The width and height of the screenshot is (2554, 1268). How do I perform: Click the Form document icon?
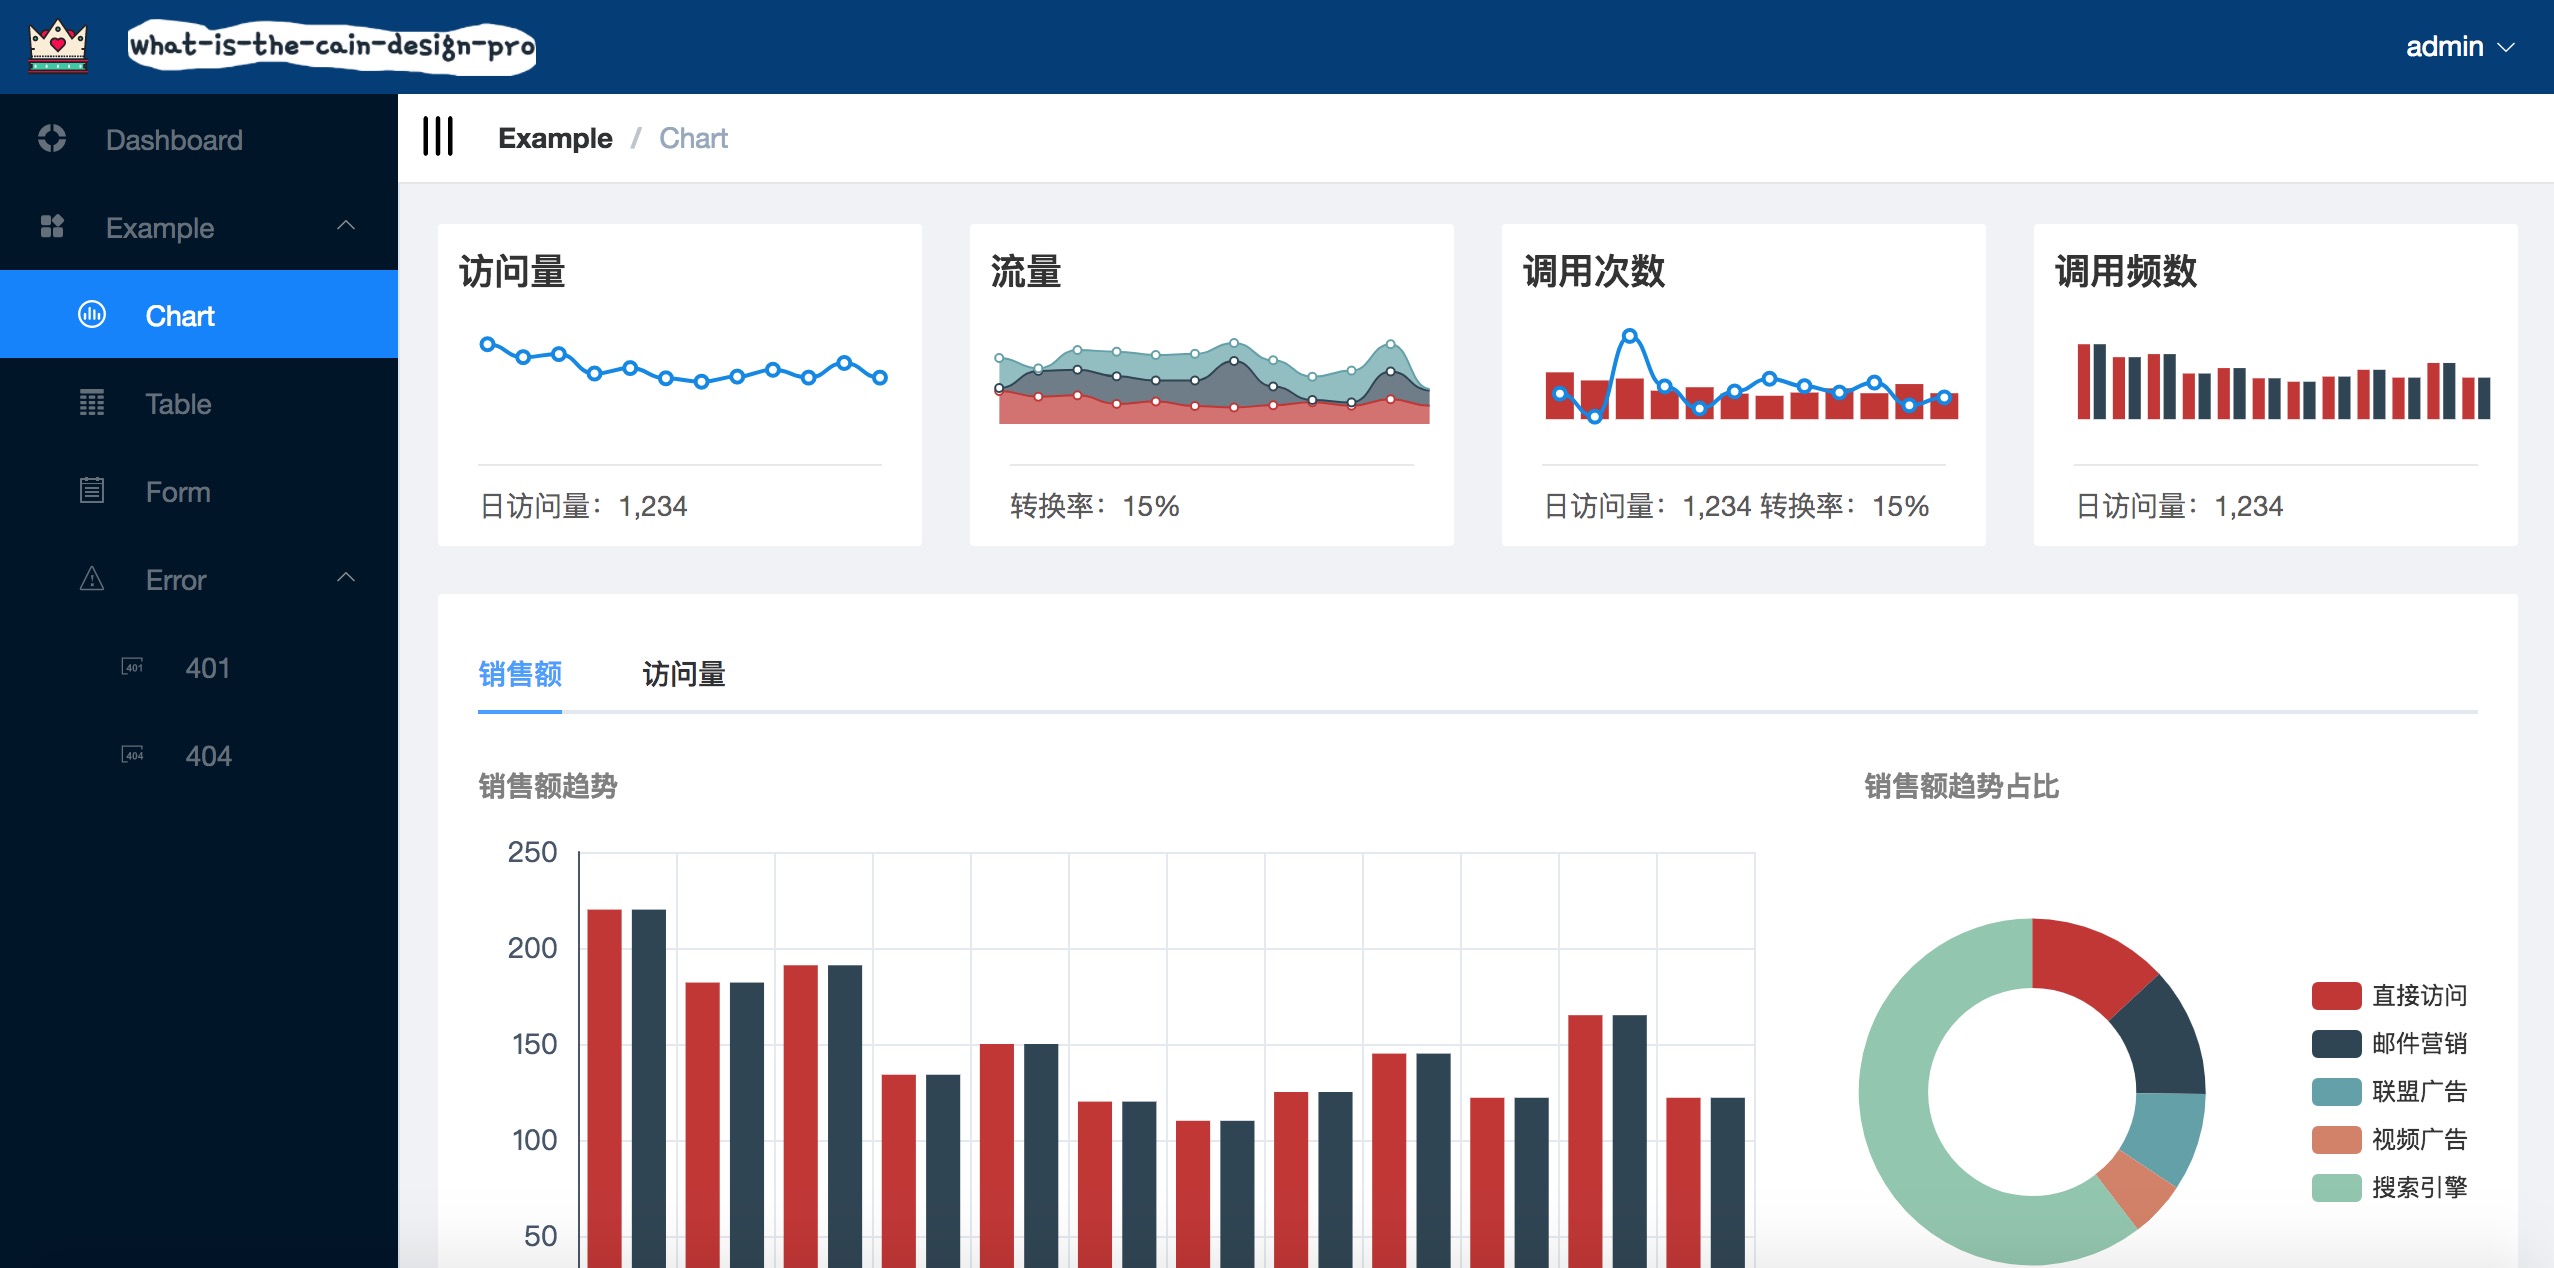[91, 489]
